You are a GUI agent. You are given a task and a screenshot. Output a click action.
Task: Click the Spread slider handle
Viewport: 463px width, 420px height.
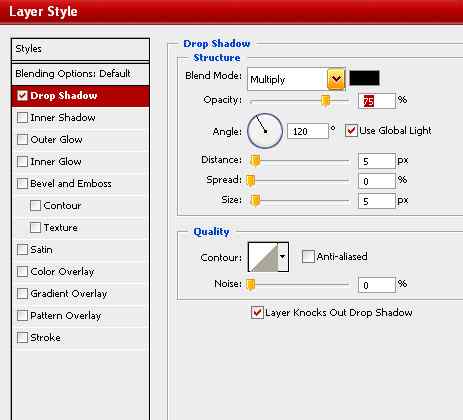click(x=251, y=181)
